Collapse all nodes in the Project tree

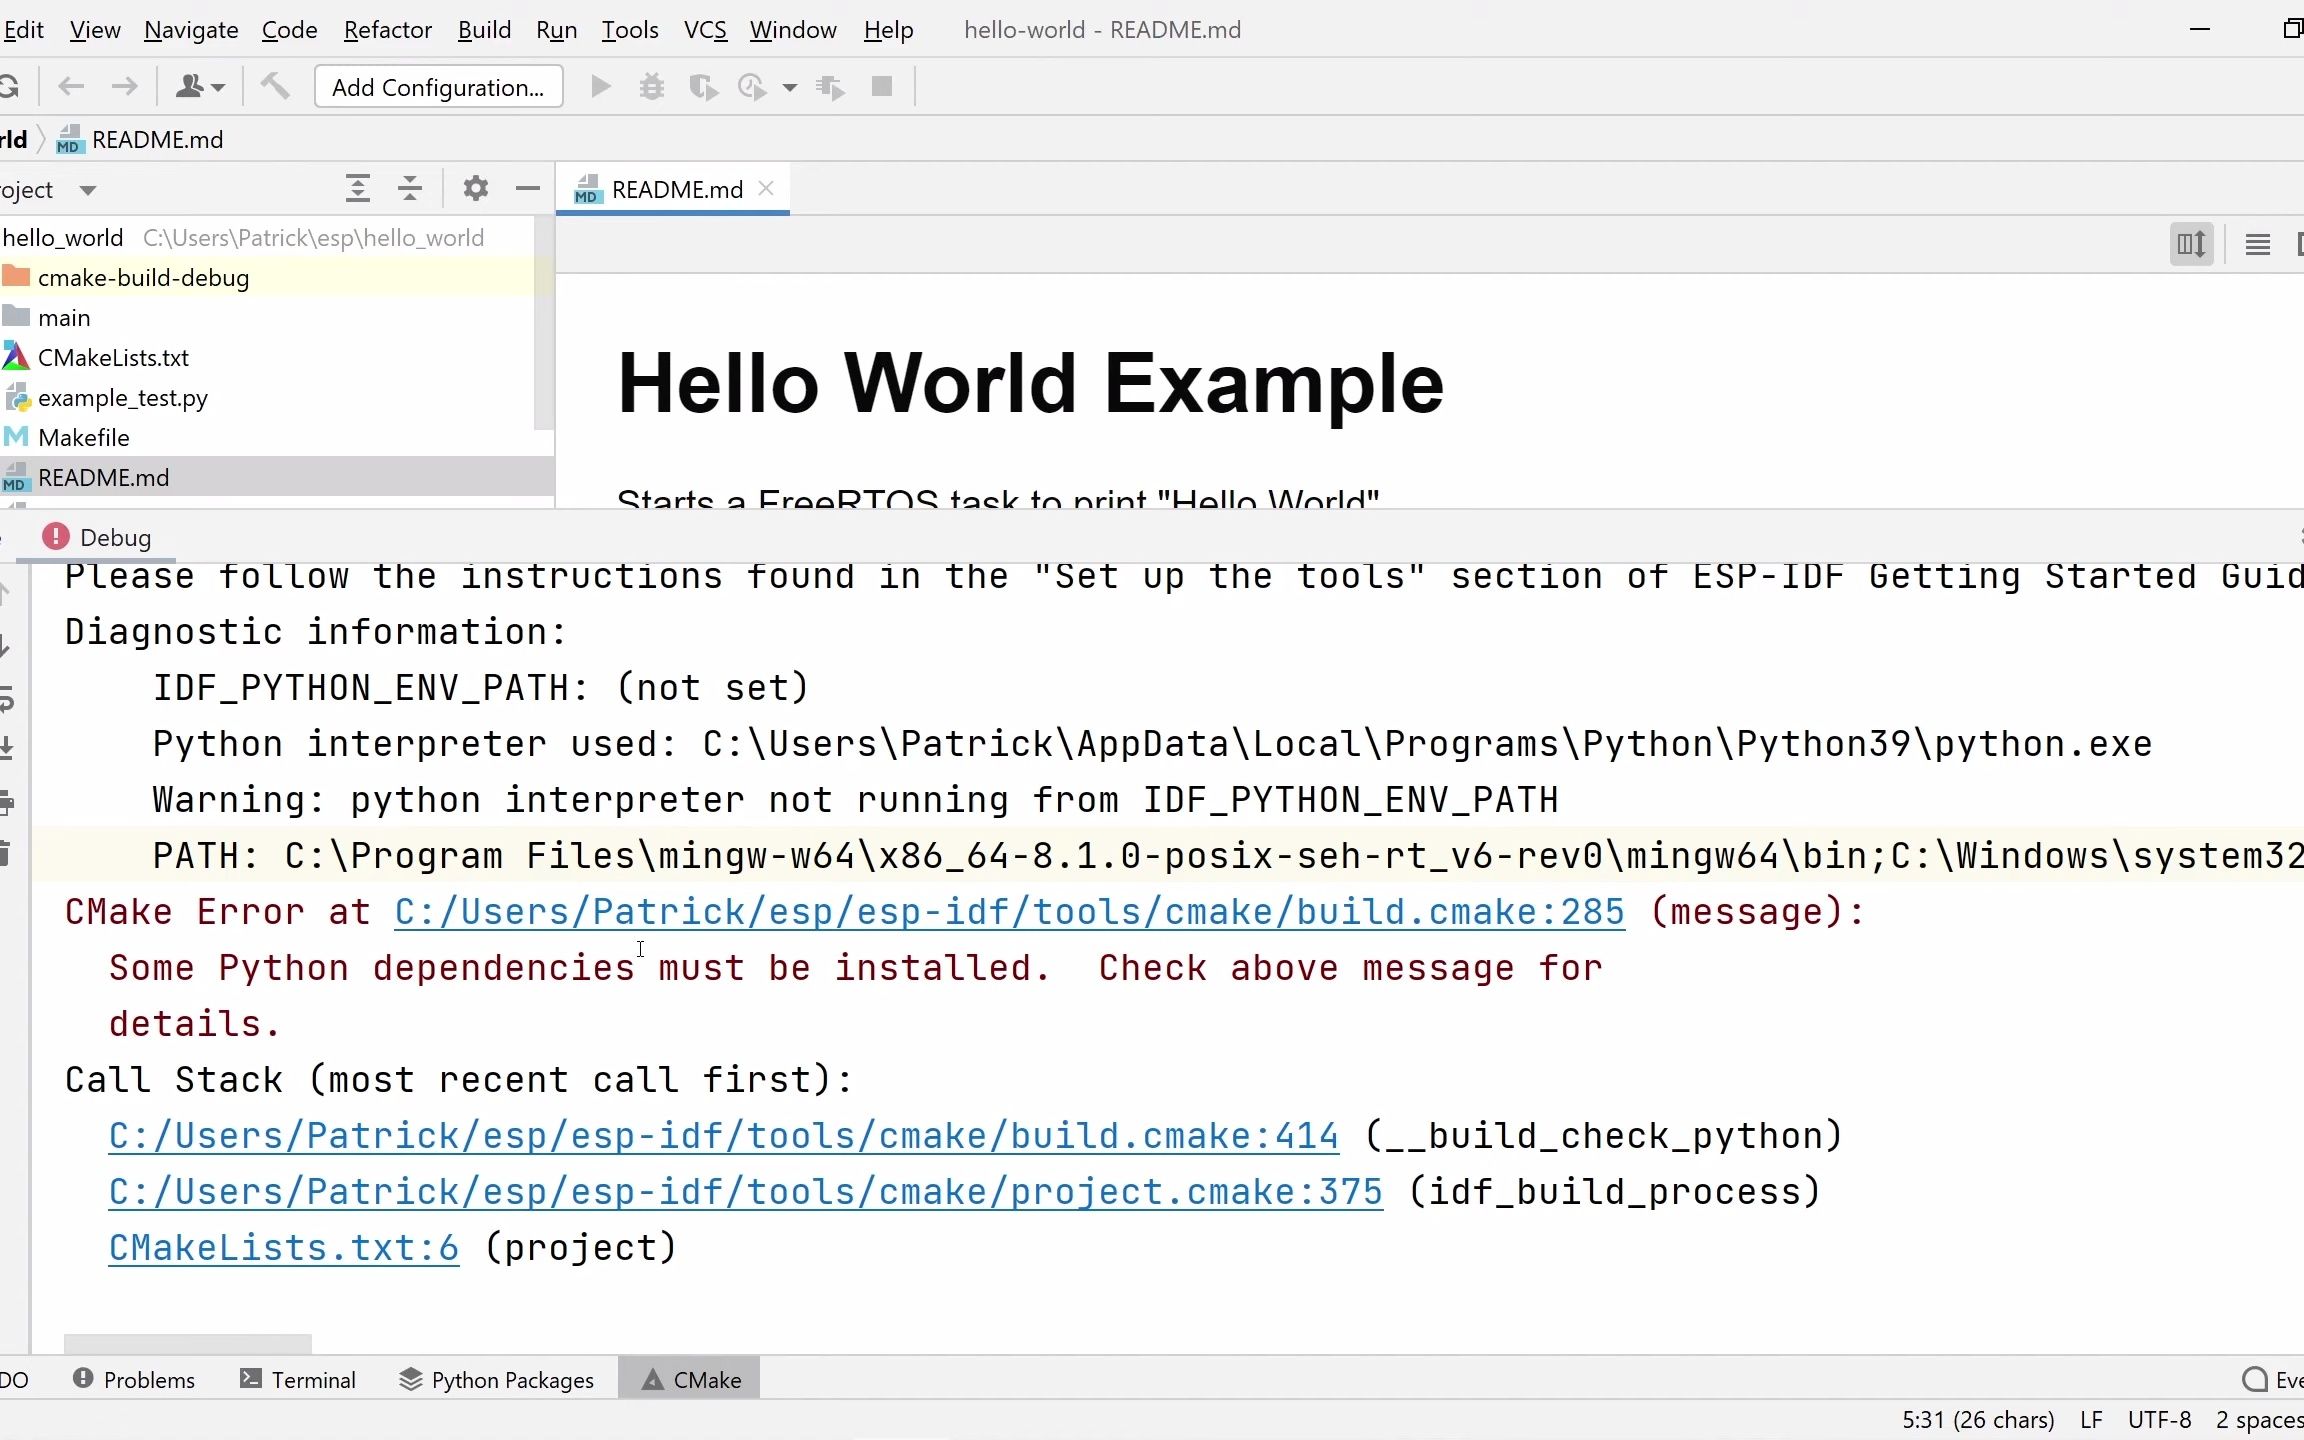[x=411, y=188]
